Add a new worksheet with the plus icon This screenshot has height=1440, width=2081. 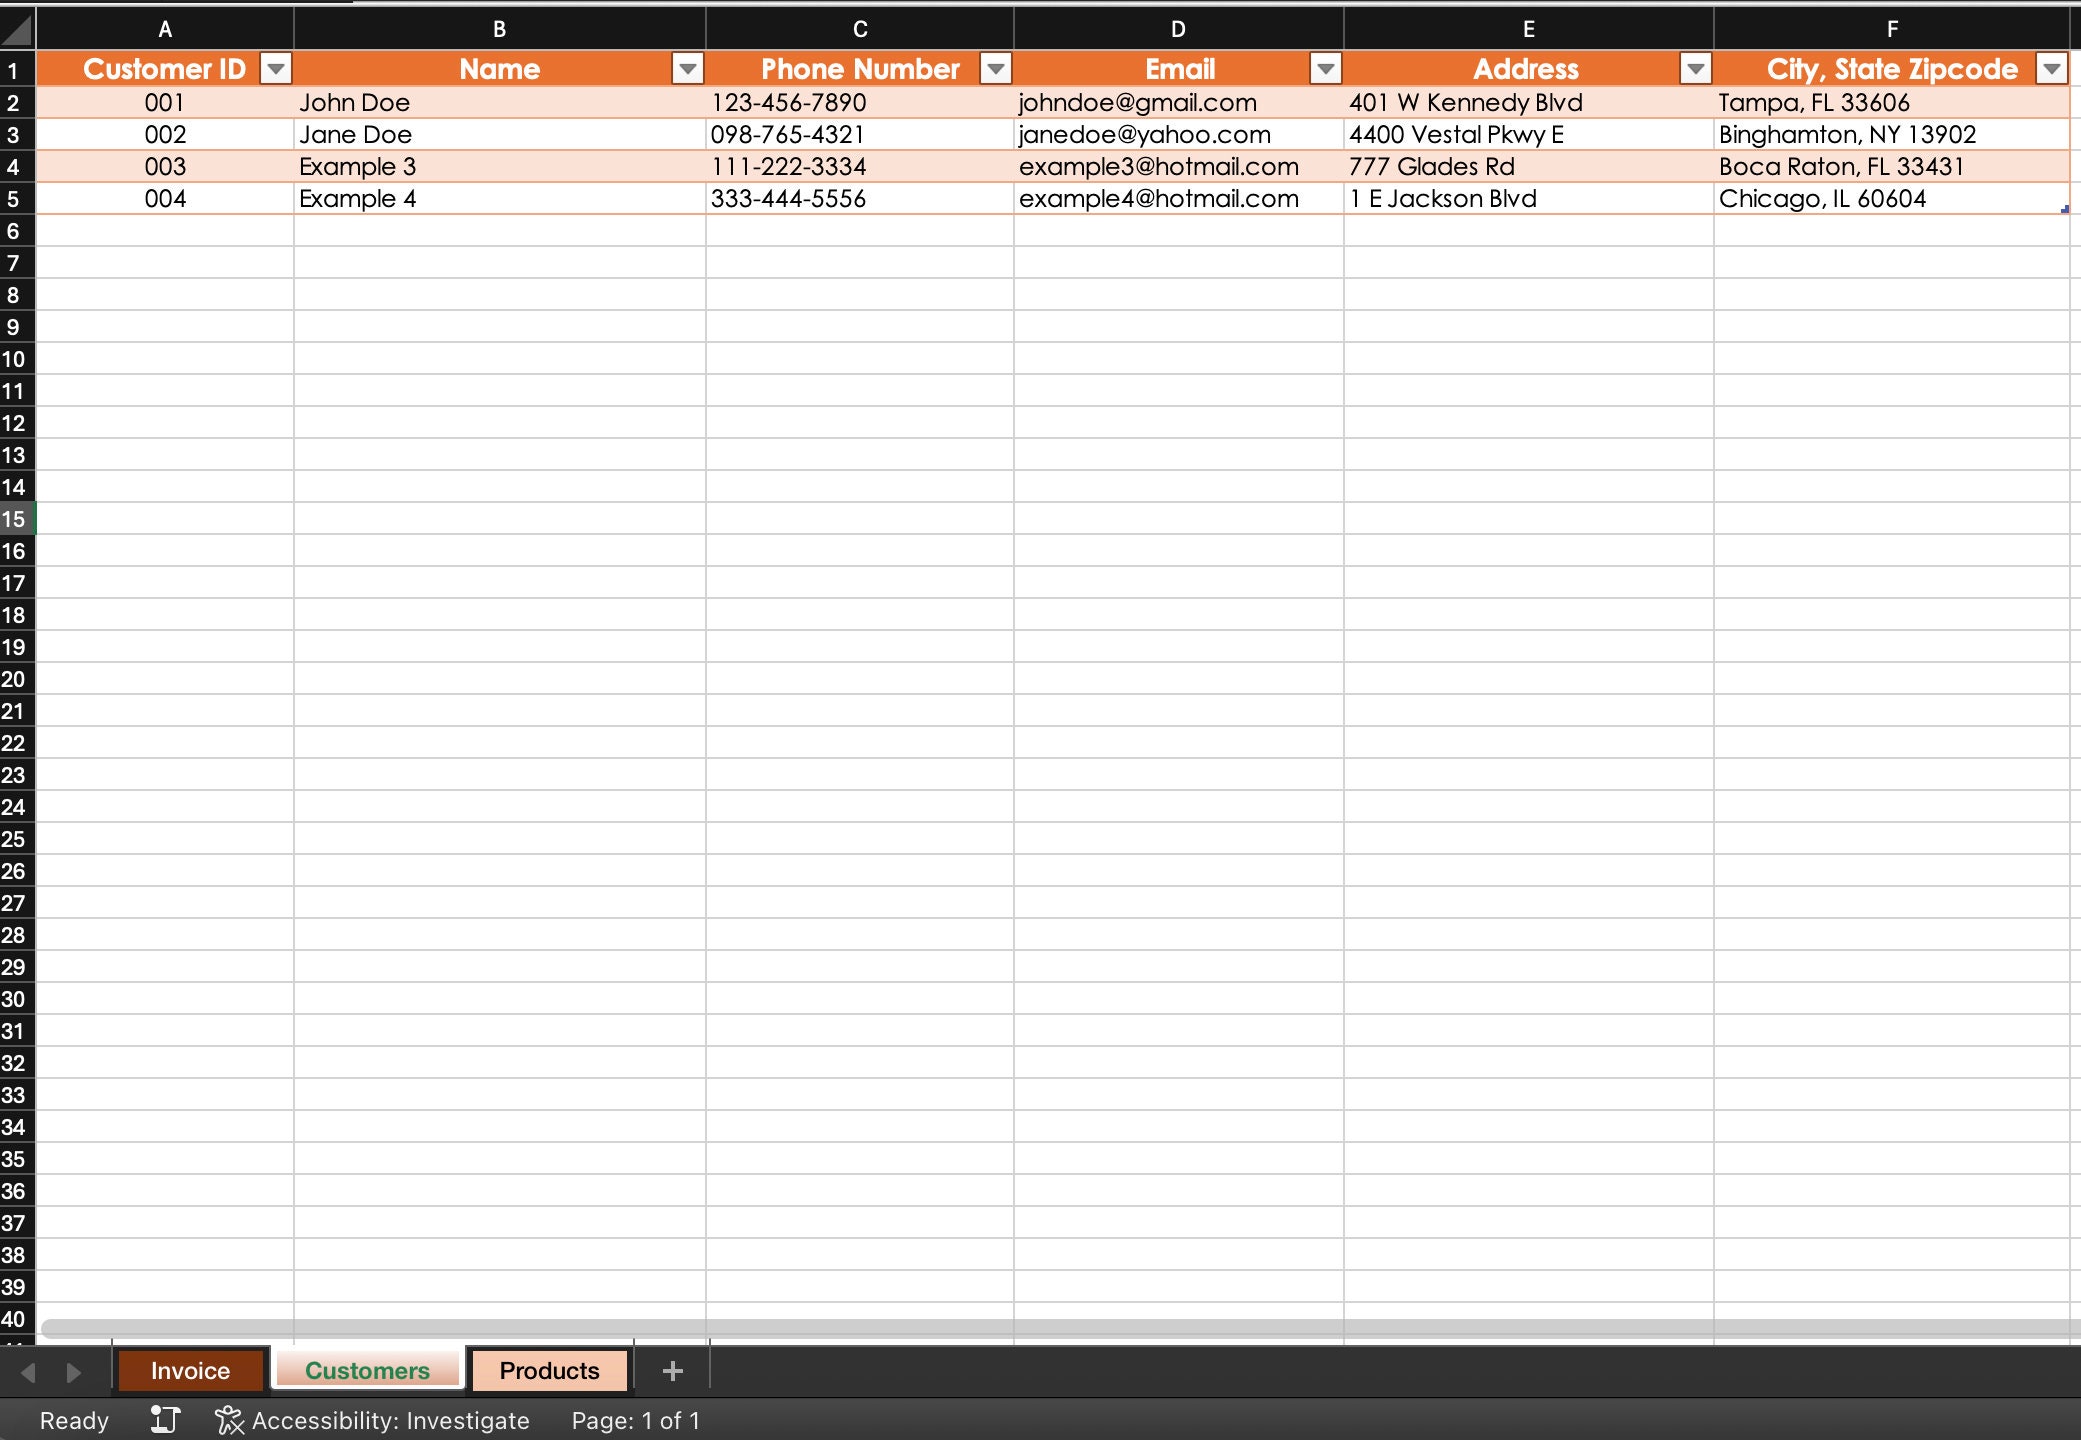(x=671, y=1370)
